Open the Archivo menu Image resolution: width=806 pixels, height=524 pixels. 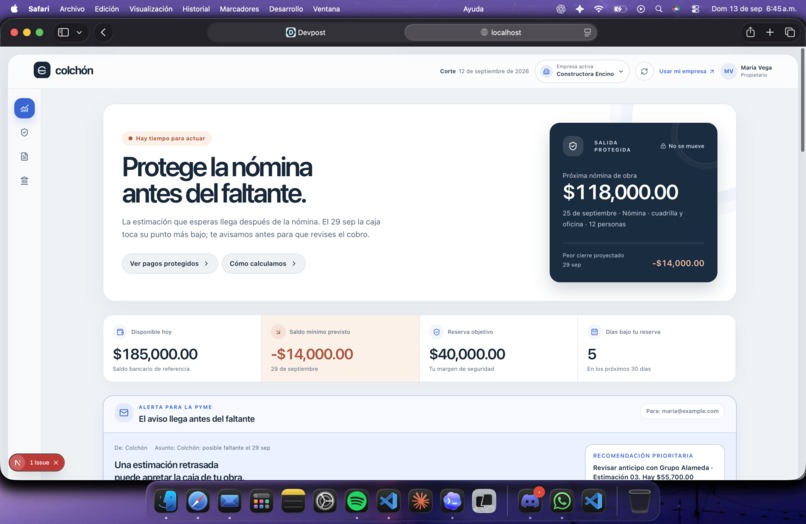point(72,9)
